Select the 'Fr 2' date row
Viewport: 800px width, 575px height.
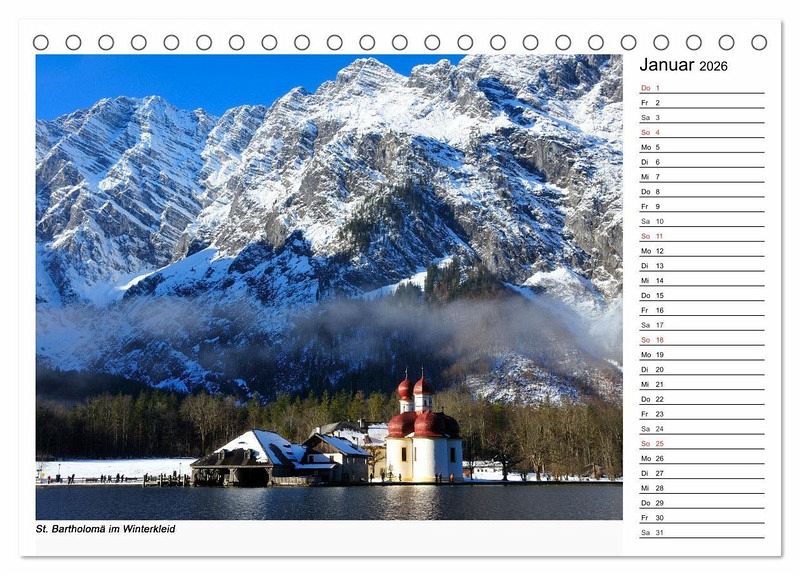tap(702, 103)
